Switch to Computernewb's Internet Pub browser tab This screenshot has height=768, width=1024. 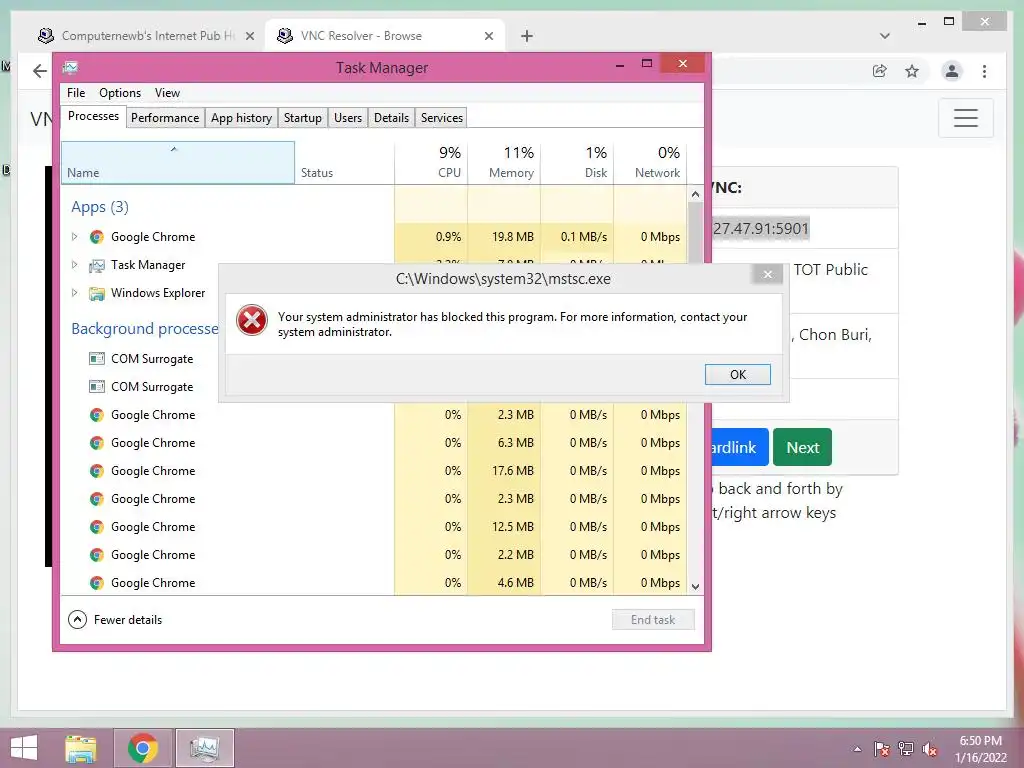tap(147, 36)
